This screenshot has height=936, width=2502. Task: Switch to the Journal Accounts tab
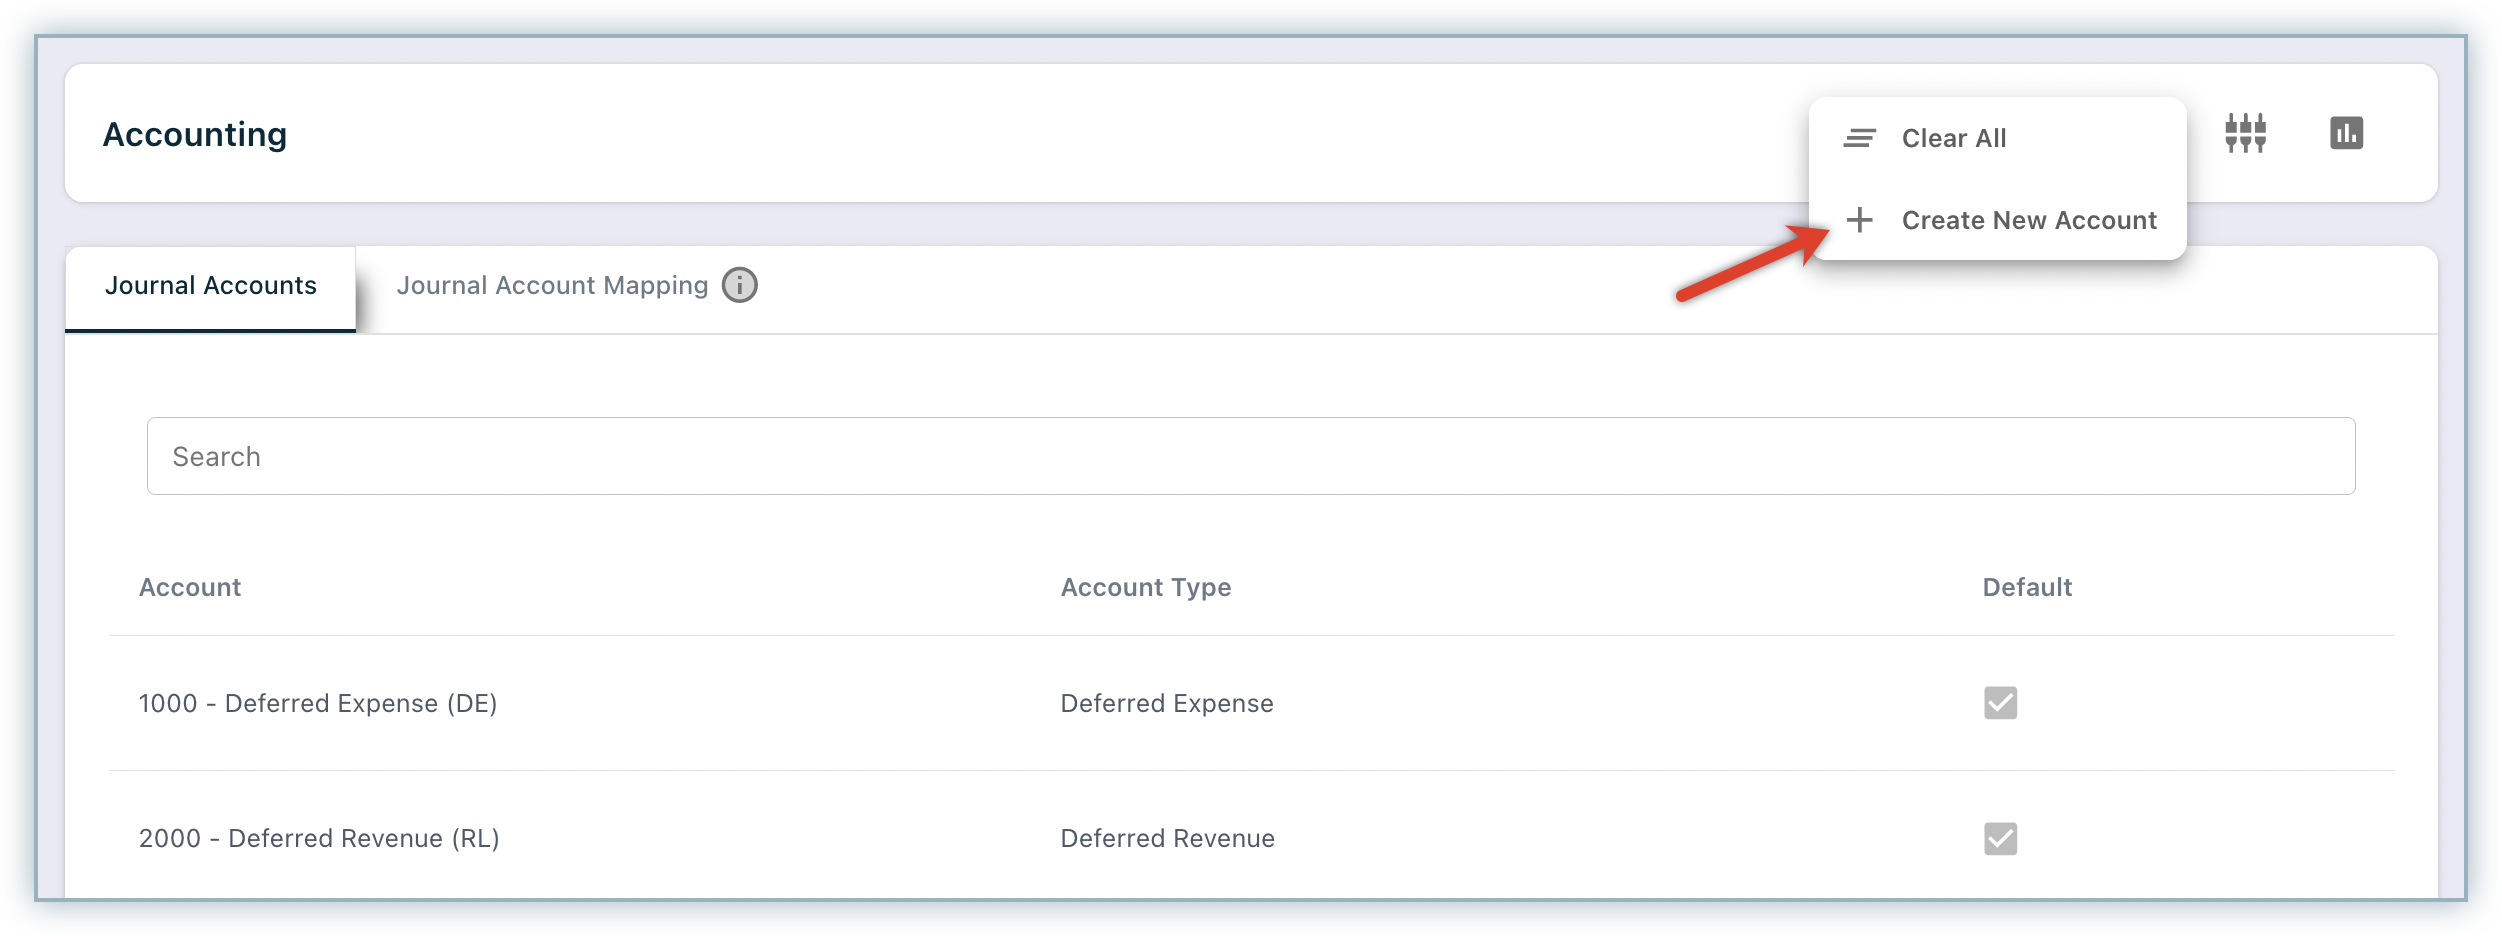[210, 286]
